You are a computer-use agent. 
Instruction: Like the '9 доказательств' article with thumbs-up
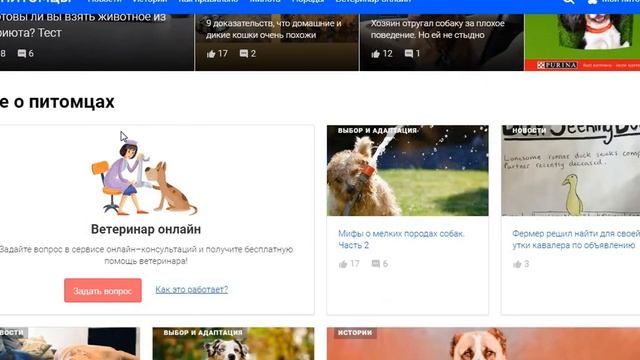[211, 53]
